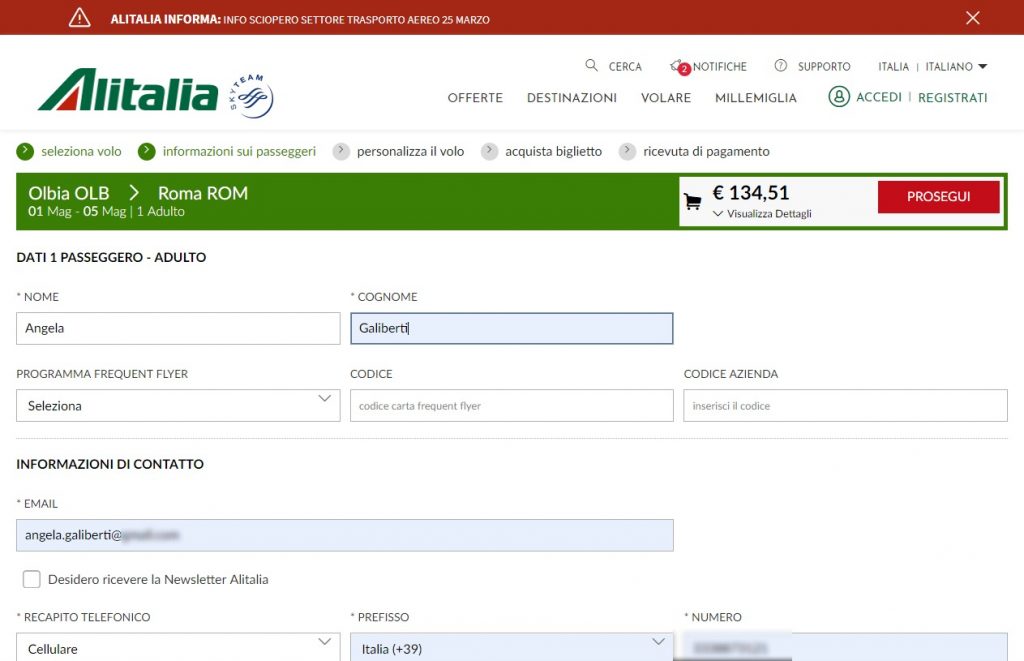Expand Visualizza Dettagli price breakdown
This screenshot has width=1024, height=661.
click(x=762, y=214)
